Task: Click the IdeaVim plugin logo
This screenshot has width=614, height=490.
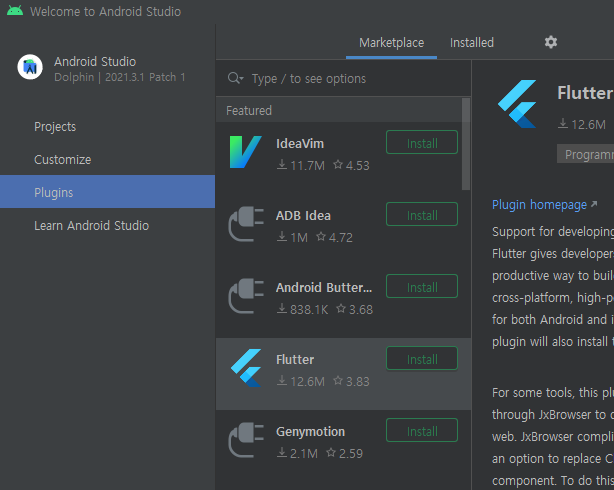Action: [x=246, y=152]
